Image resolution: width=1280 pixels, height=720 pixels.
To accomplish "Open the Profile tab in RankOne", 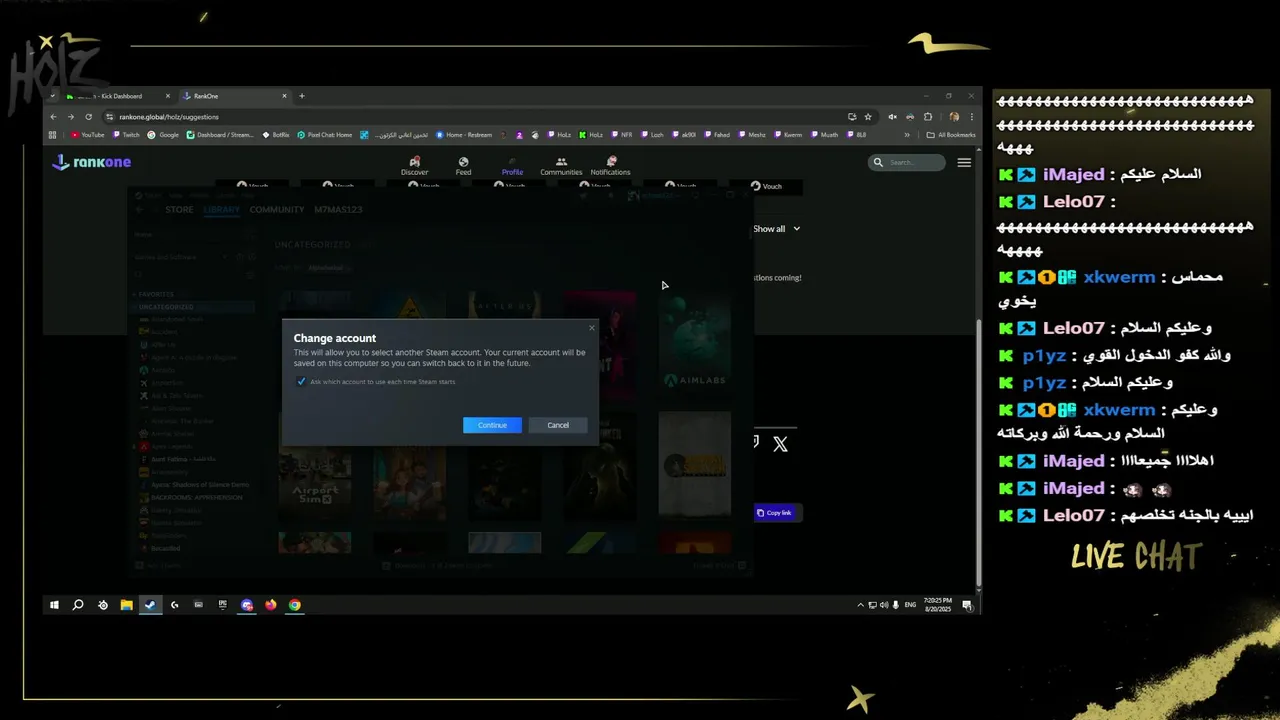I will point(512,166).
